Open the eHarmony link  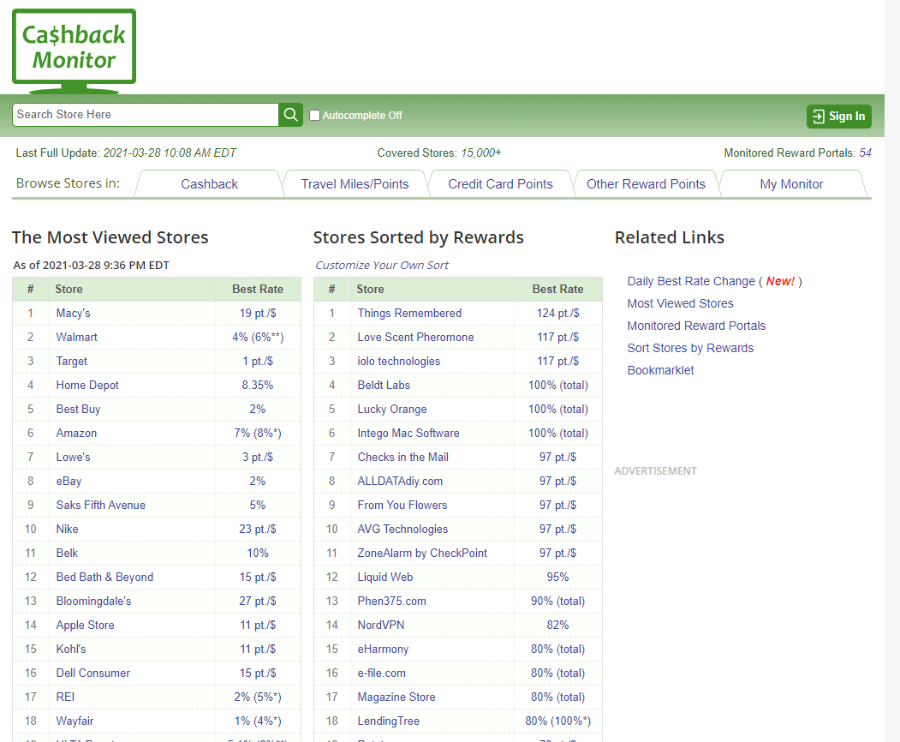coord(383,650)
